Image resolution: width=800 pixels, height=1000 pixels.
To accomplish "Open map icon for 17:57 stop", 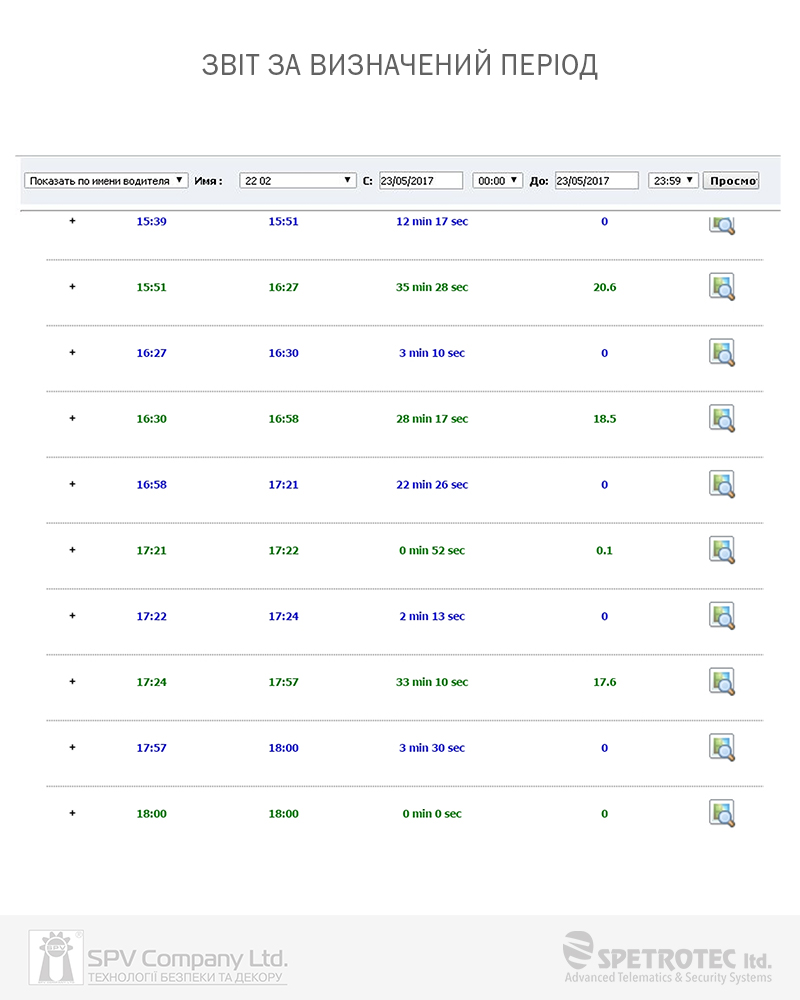I will pyautogui.click(x=722, y=748).
